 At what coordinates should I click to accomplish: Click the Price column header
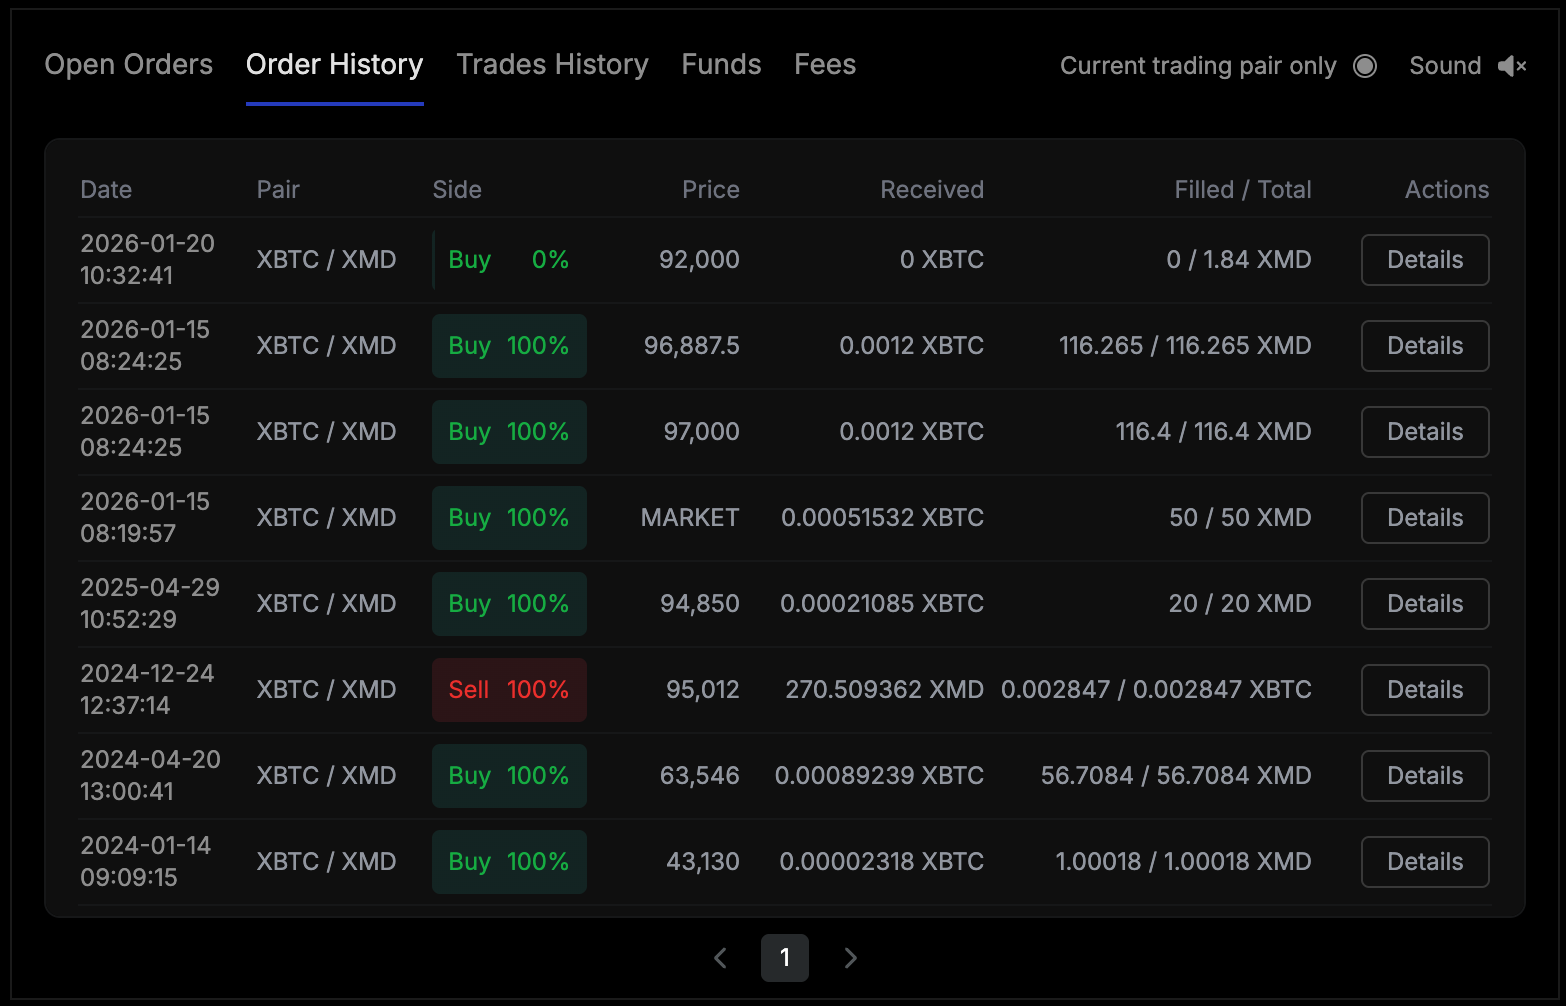pyautogui.click(x=710, y=190)
